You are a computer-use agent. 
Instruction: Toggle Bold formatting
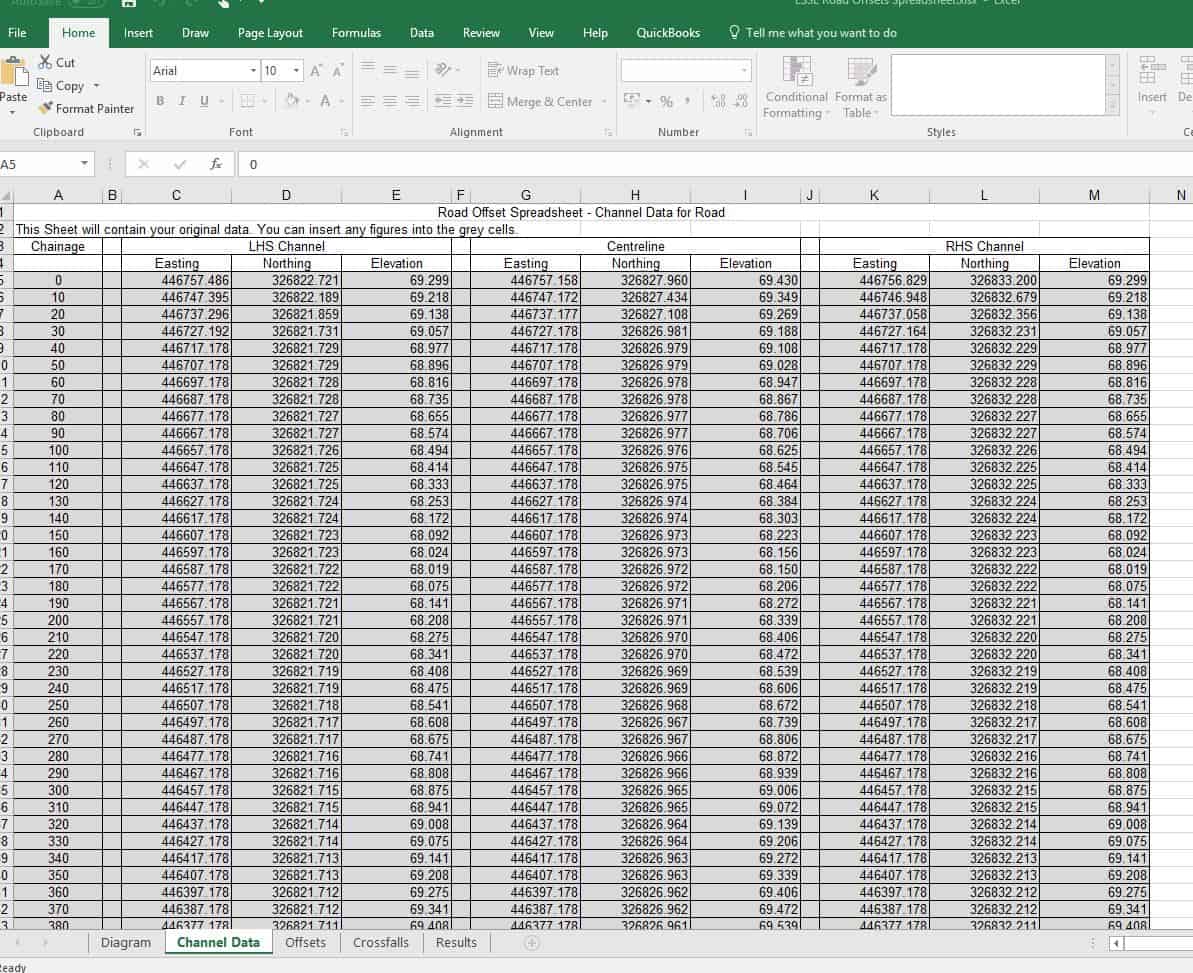point(160,101)
